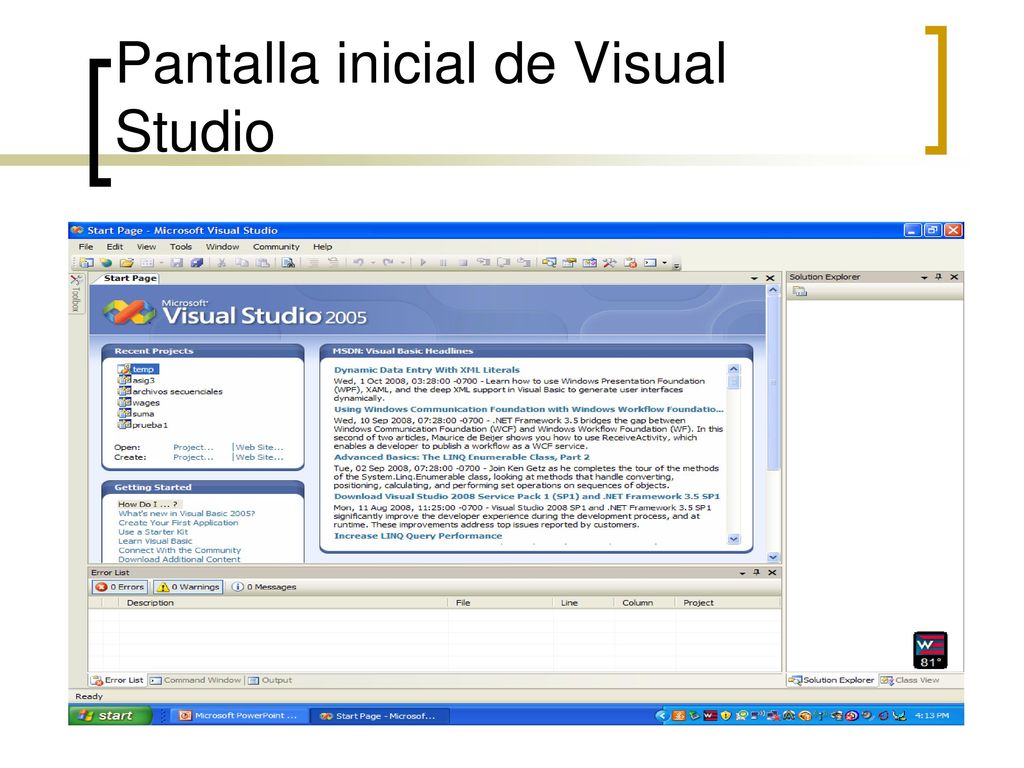The image size is (1024, 768).
Task: Open toolbar options overflow dropdown
Action: click(x=677, y=264)
